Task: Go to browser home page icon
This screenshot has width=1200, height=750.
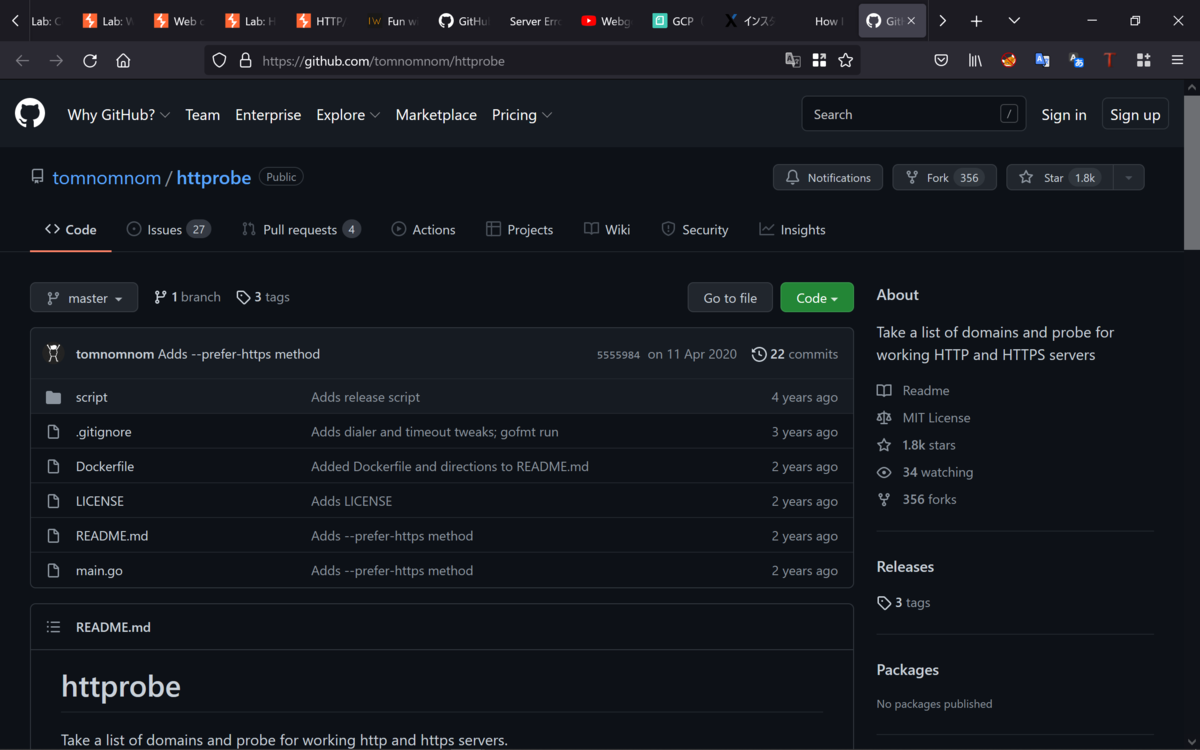Action: [x=123, y=61]
